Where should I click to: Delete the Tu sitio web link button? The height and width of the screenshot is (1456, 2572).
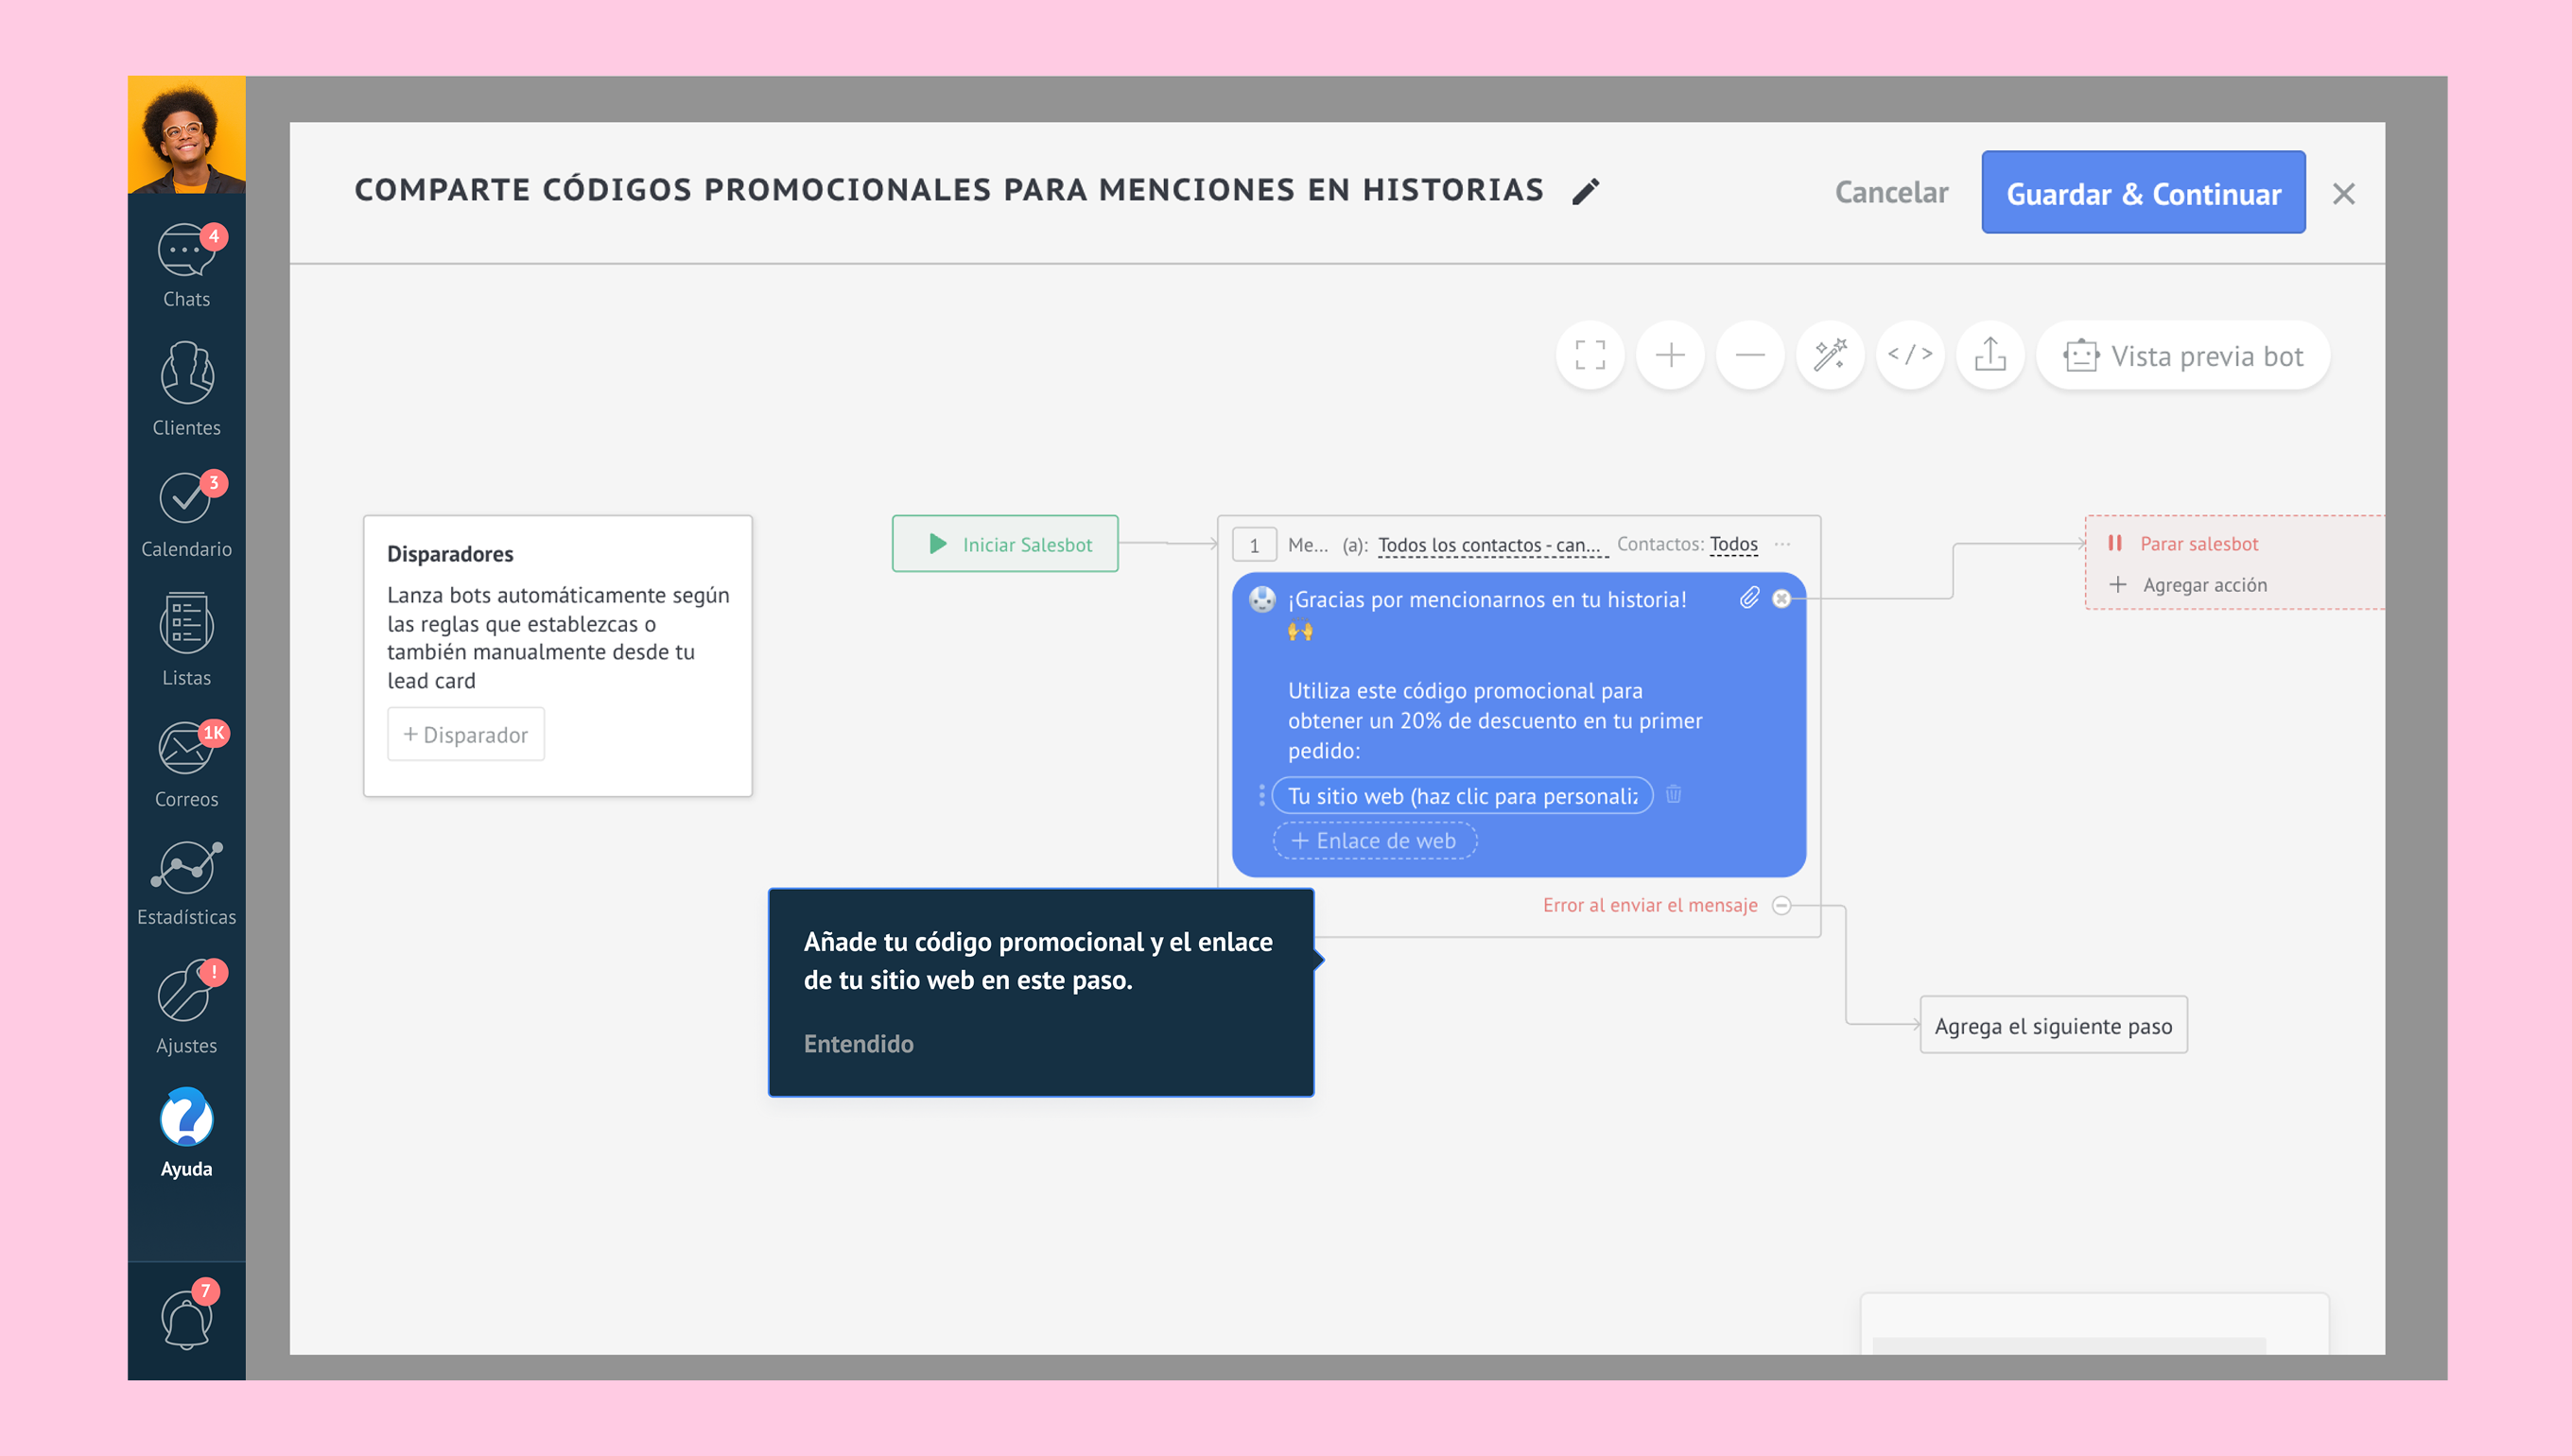click(1673, 794)
